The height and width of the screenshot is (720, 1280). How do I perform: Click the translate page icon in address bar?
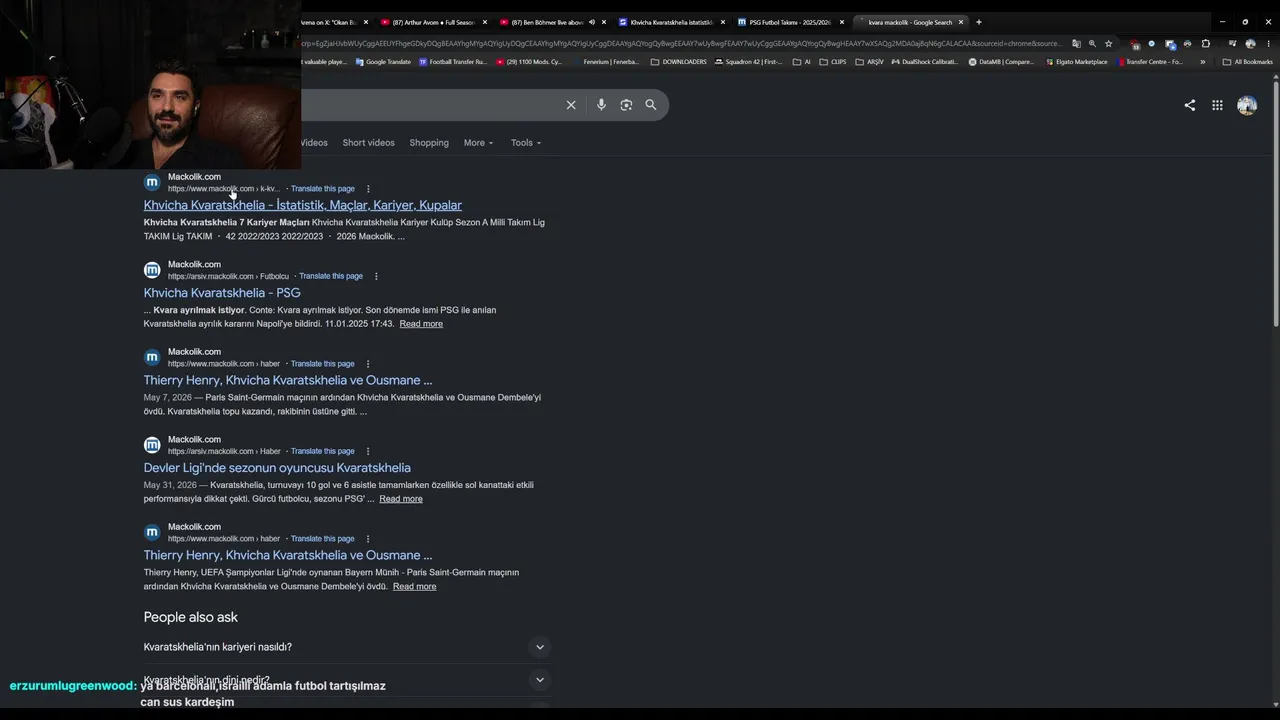click(x=1076, y=44)
